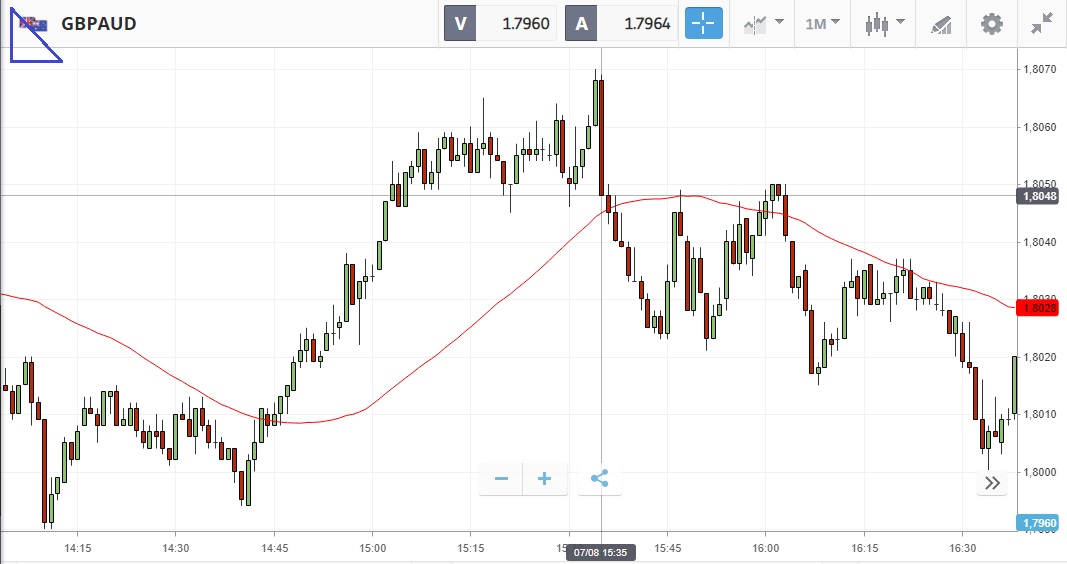
Task: Zoom in using the plus button
Action: click(x=545, y=479)
